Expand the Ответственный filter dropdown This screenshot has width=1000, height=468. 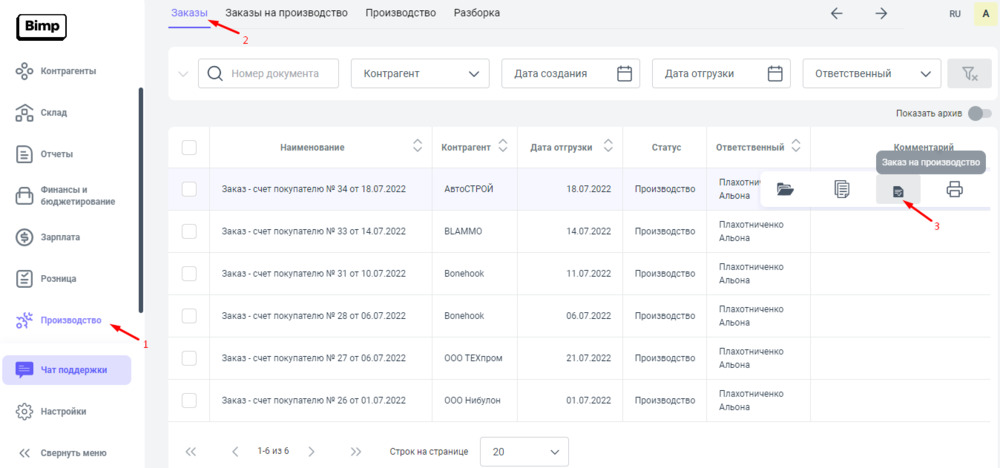(x=872, y=73)
